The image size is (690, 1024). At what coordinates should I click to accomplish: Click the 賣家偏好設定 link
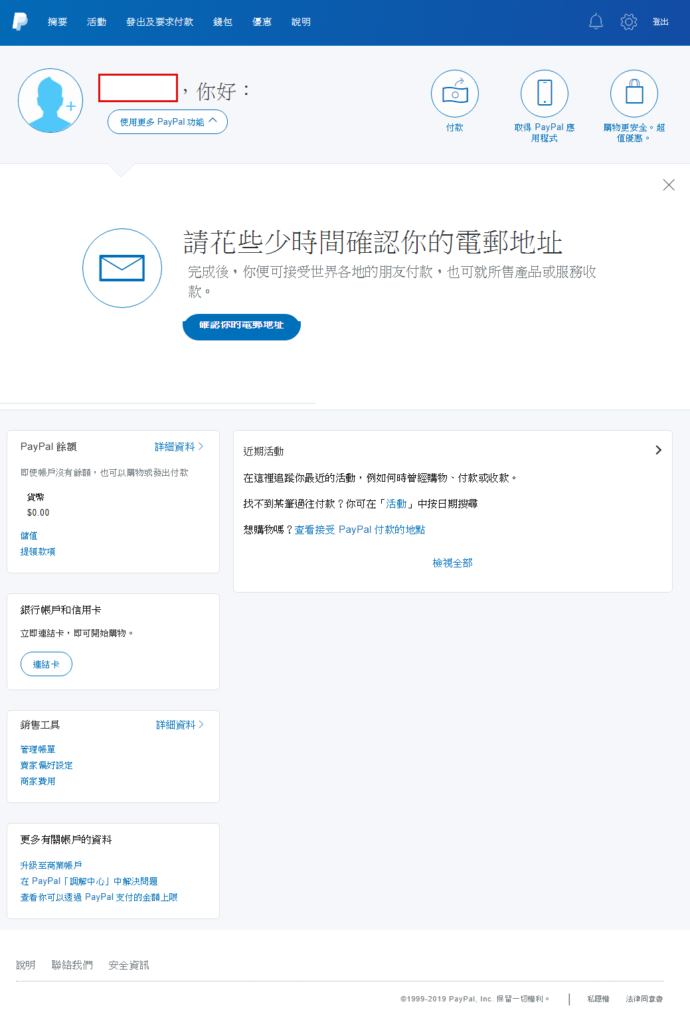point(46,765)
